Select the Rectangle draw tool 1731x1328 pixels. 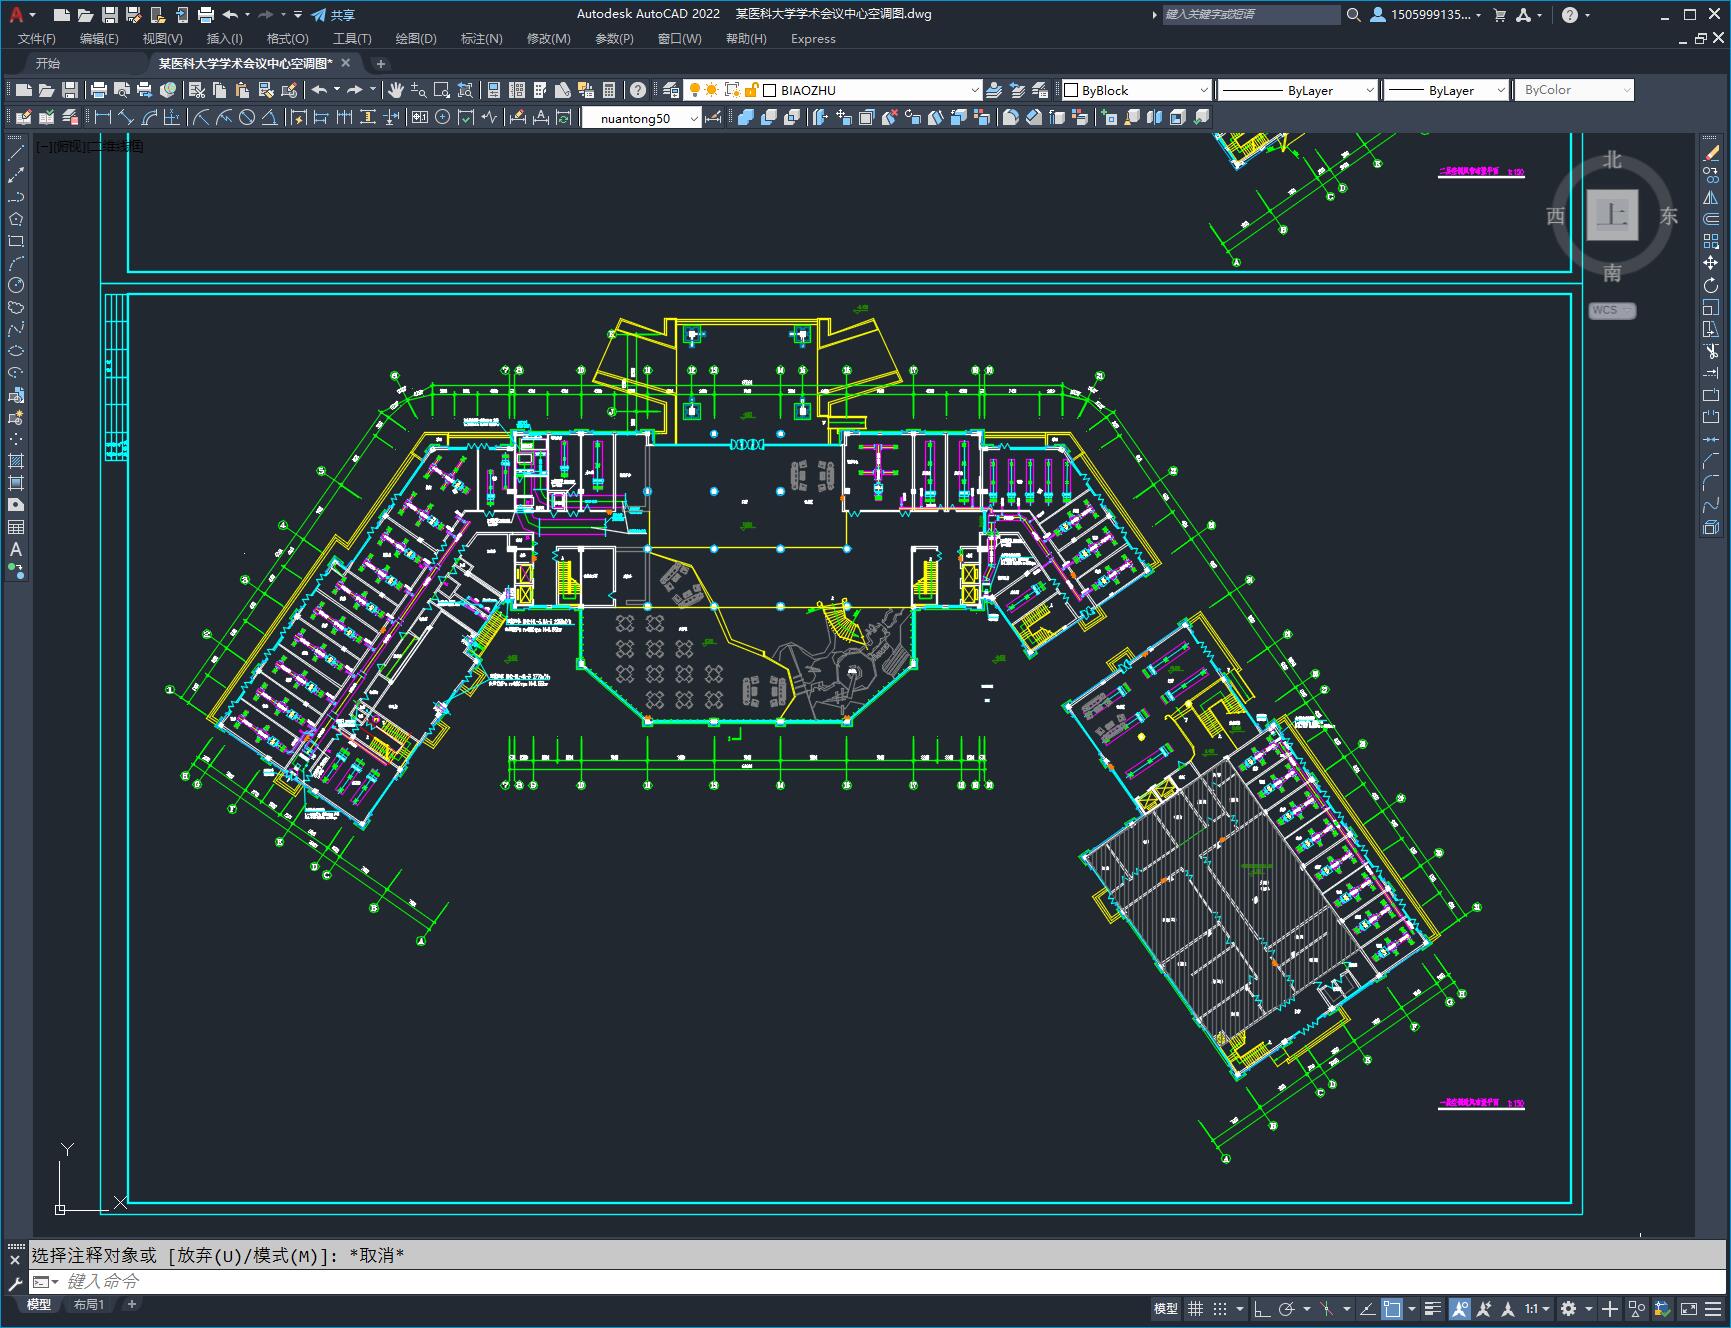click(16, 242)
